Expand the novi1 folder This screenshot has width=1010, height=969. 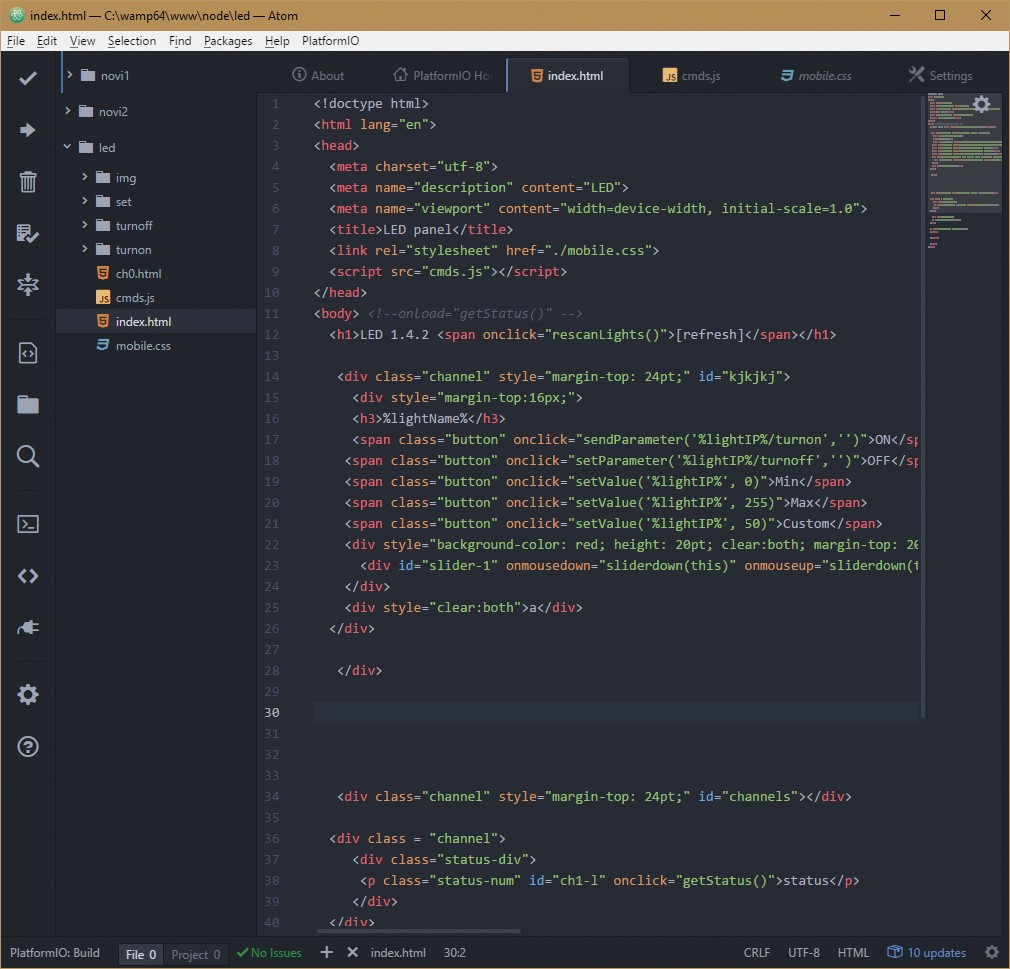[70, 75]
